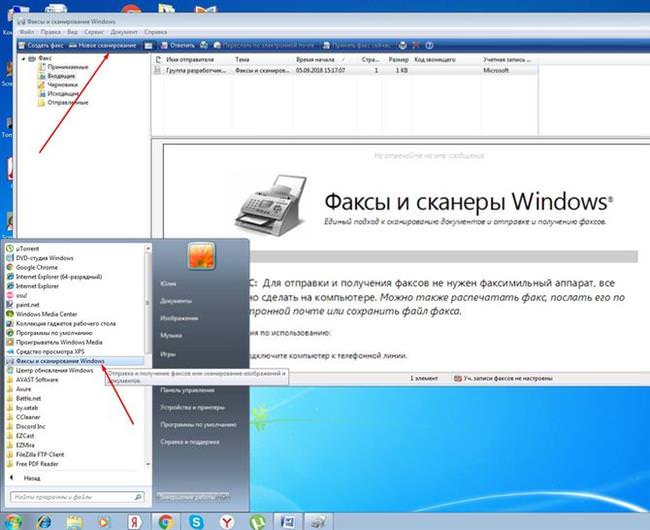Click the Start menu list scroll-down arrow
650x530 pixels.
(x=148, y=465)
